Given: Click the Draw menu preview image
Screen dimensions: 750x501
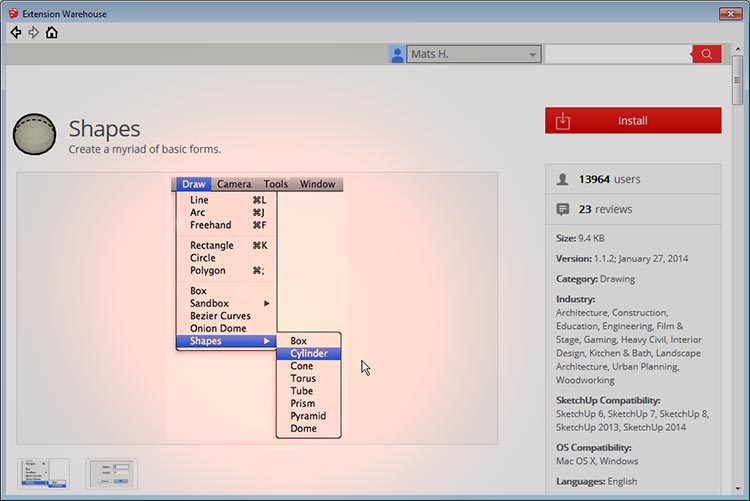Looking at the screenshot, I should click(x=257, y=308).
